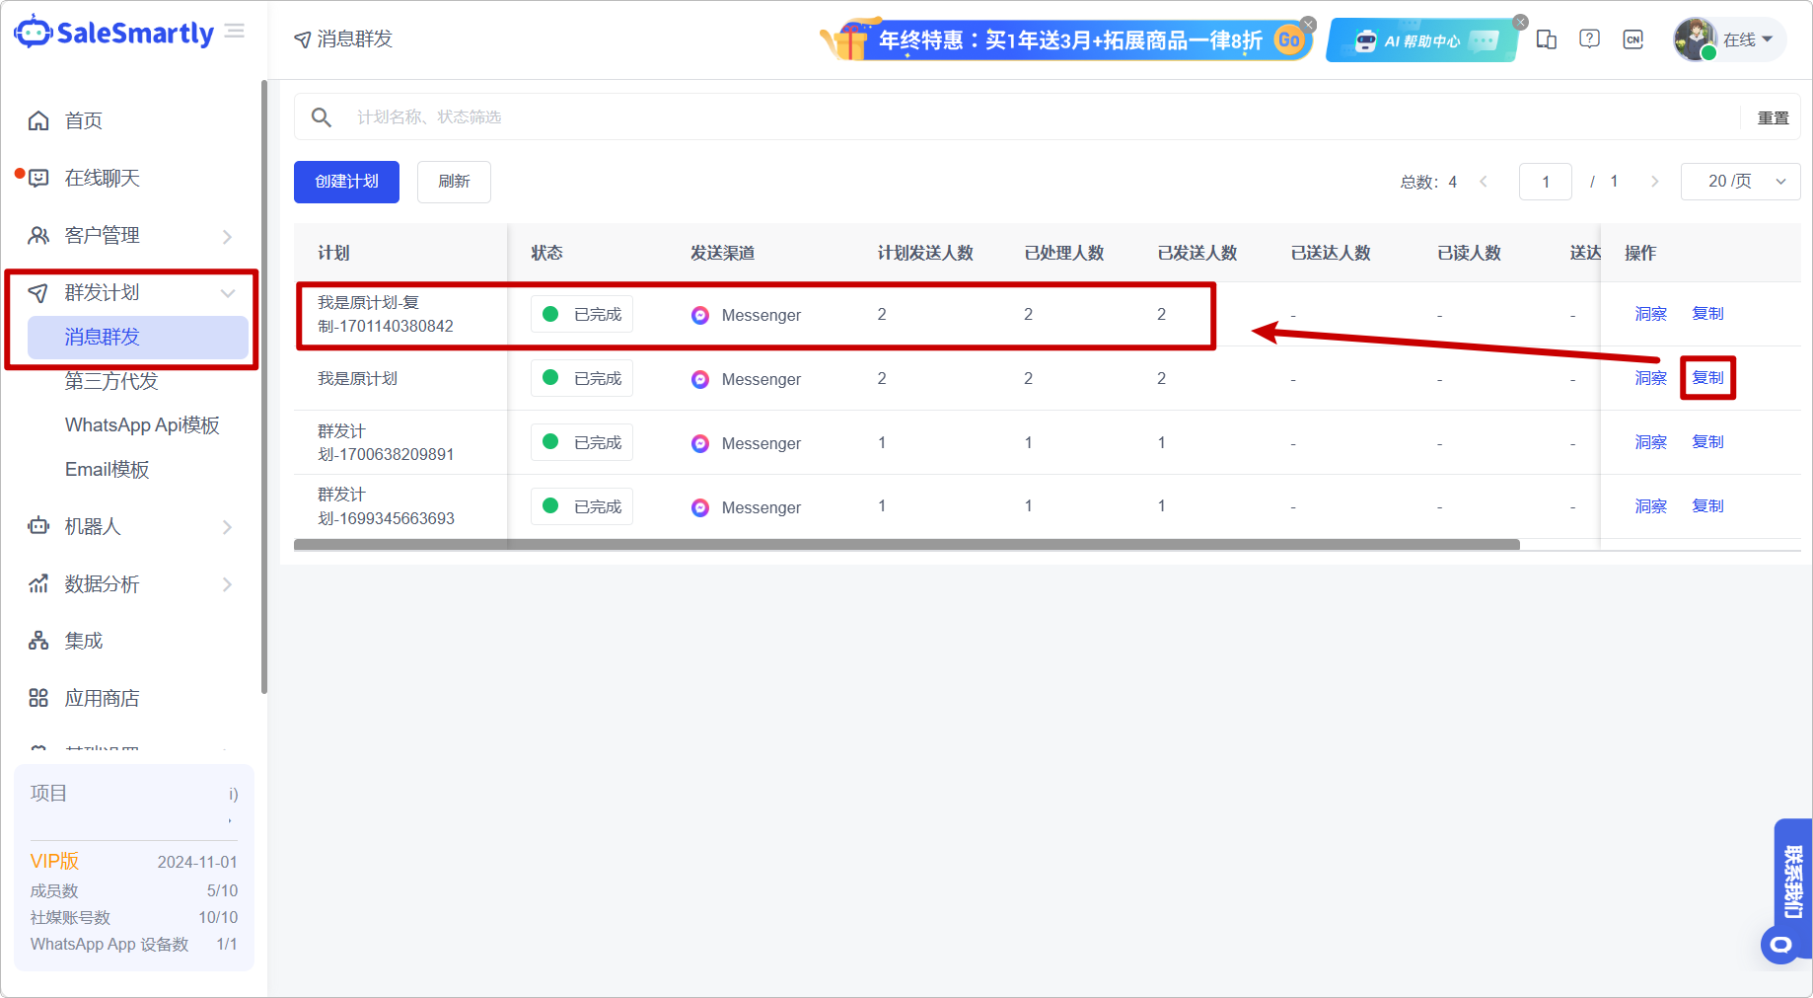Viewport: 1813px width, 998px height.
Task: Open the 20/页 page size dropdown
Action: click(x=1740, y=182)
